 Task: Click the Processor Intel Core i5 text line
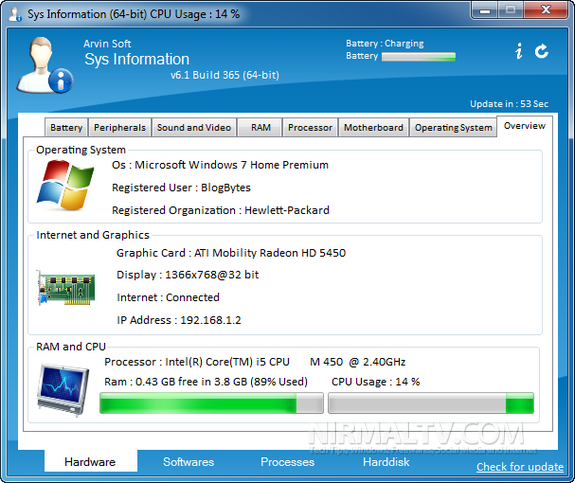pos(255,362)
